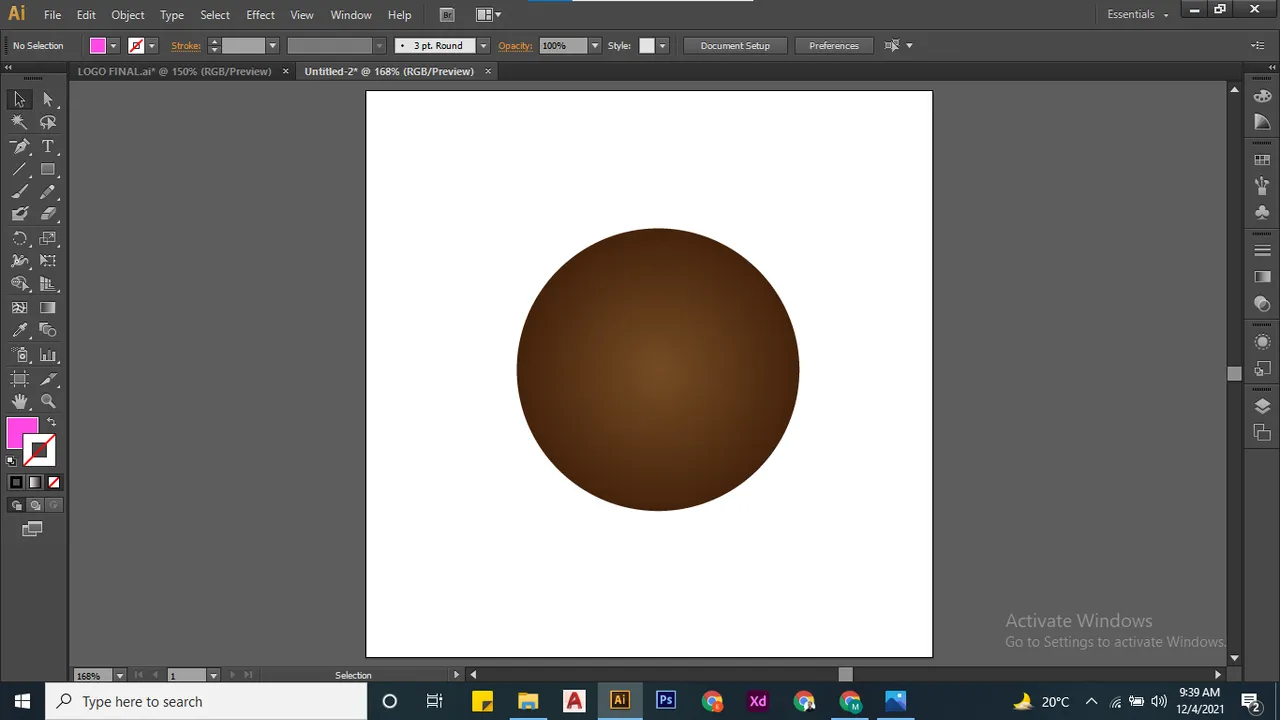Open the Transparency panel

(x=1262, y=303)
